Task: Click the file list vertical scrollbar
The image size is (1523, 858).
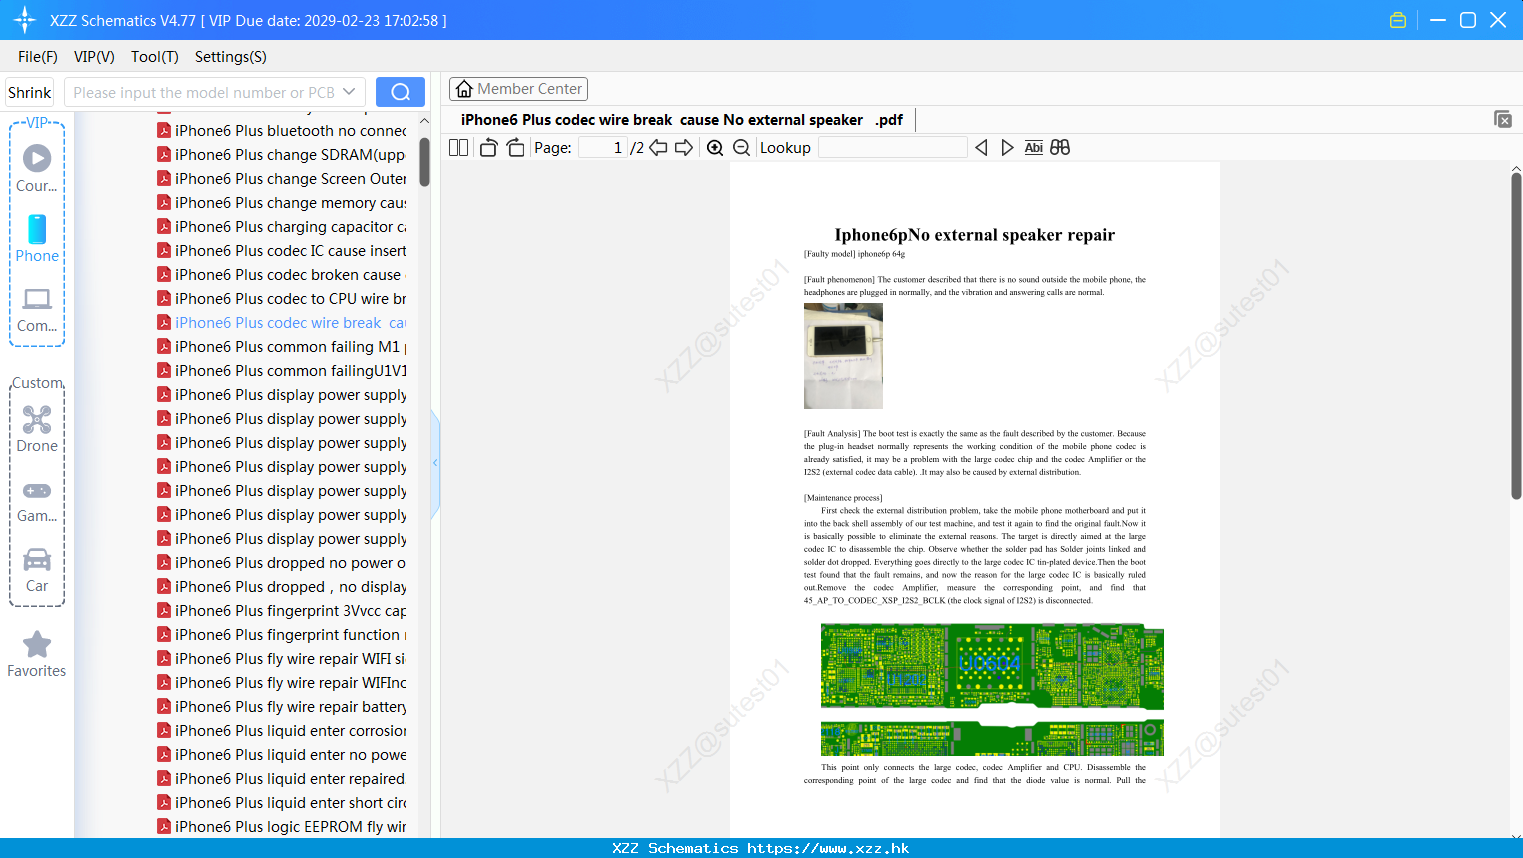Action: [x=424, y=162]
